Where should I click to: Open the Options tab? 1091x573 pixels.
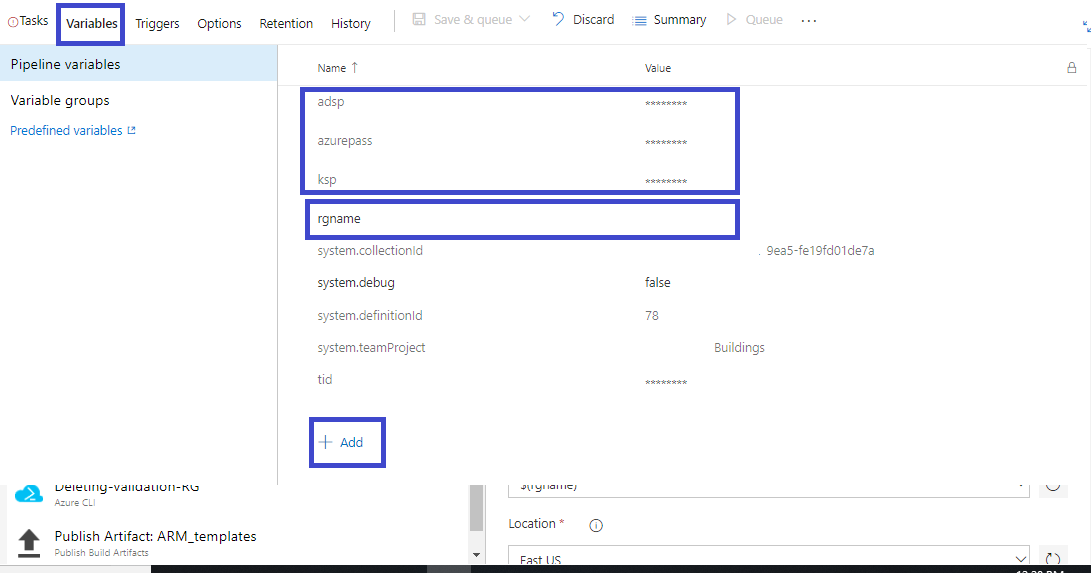(x=219, y=24)
